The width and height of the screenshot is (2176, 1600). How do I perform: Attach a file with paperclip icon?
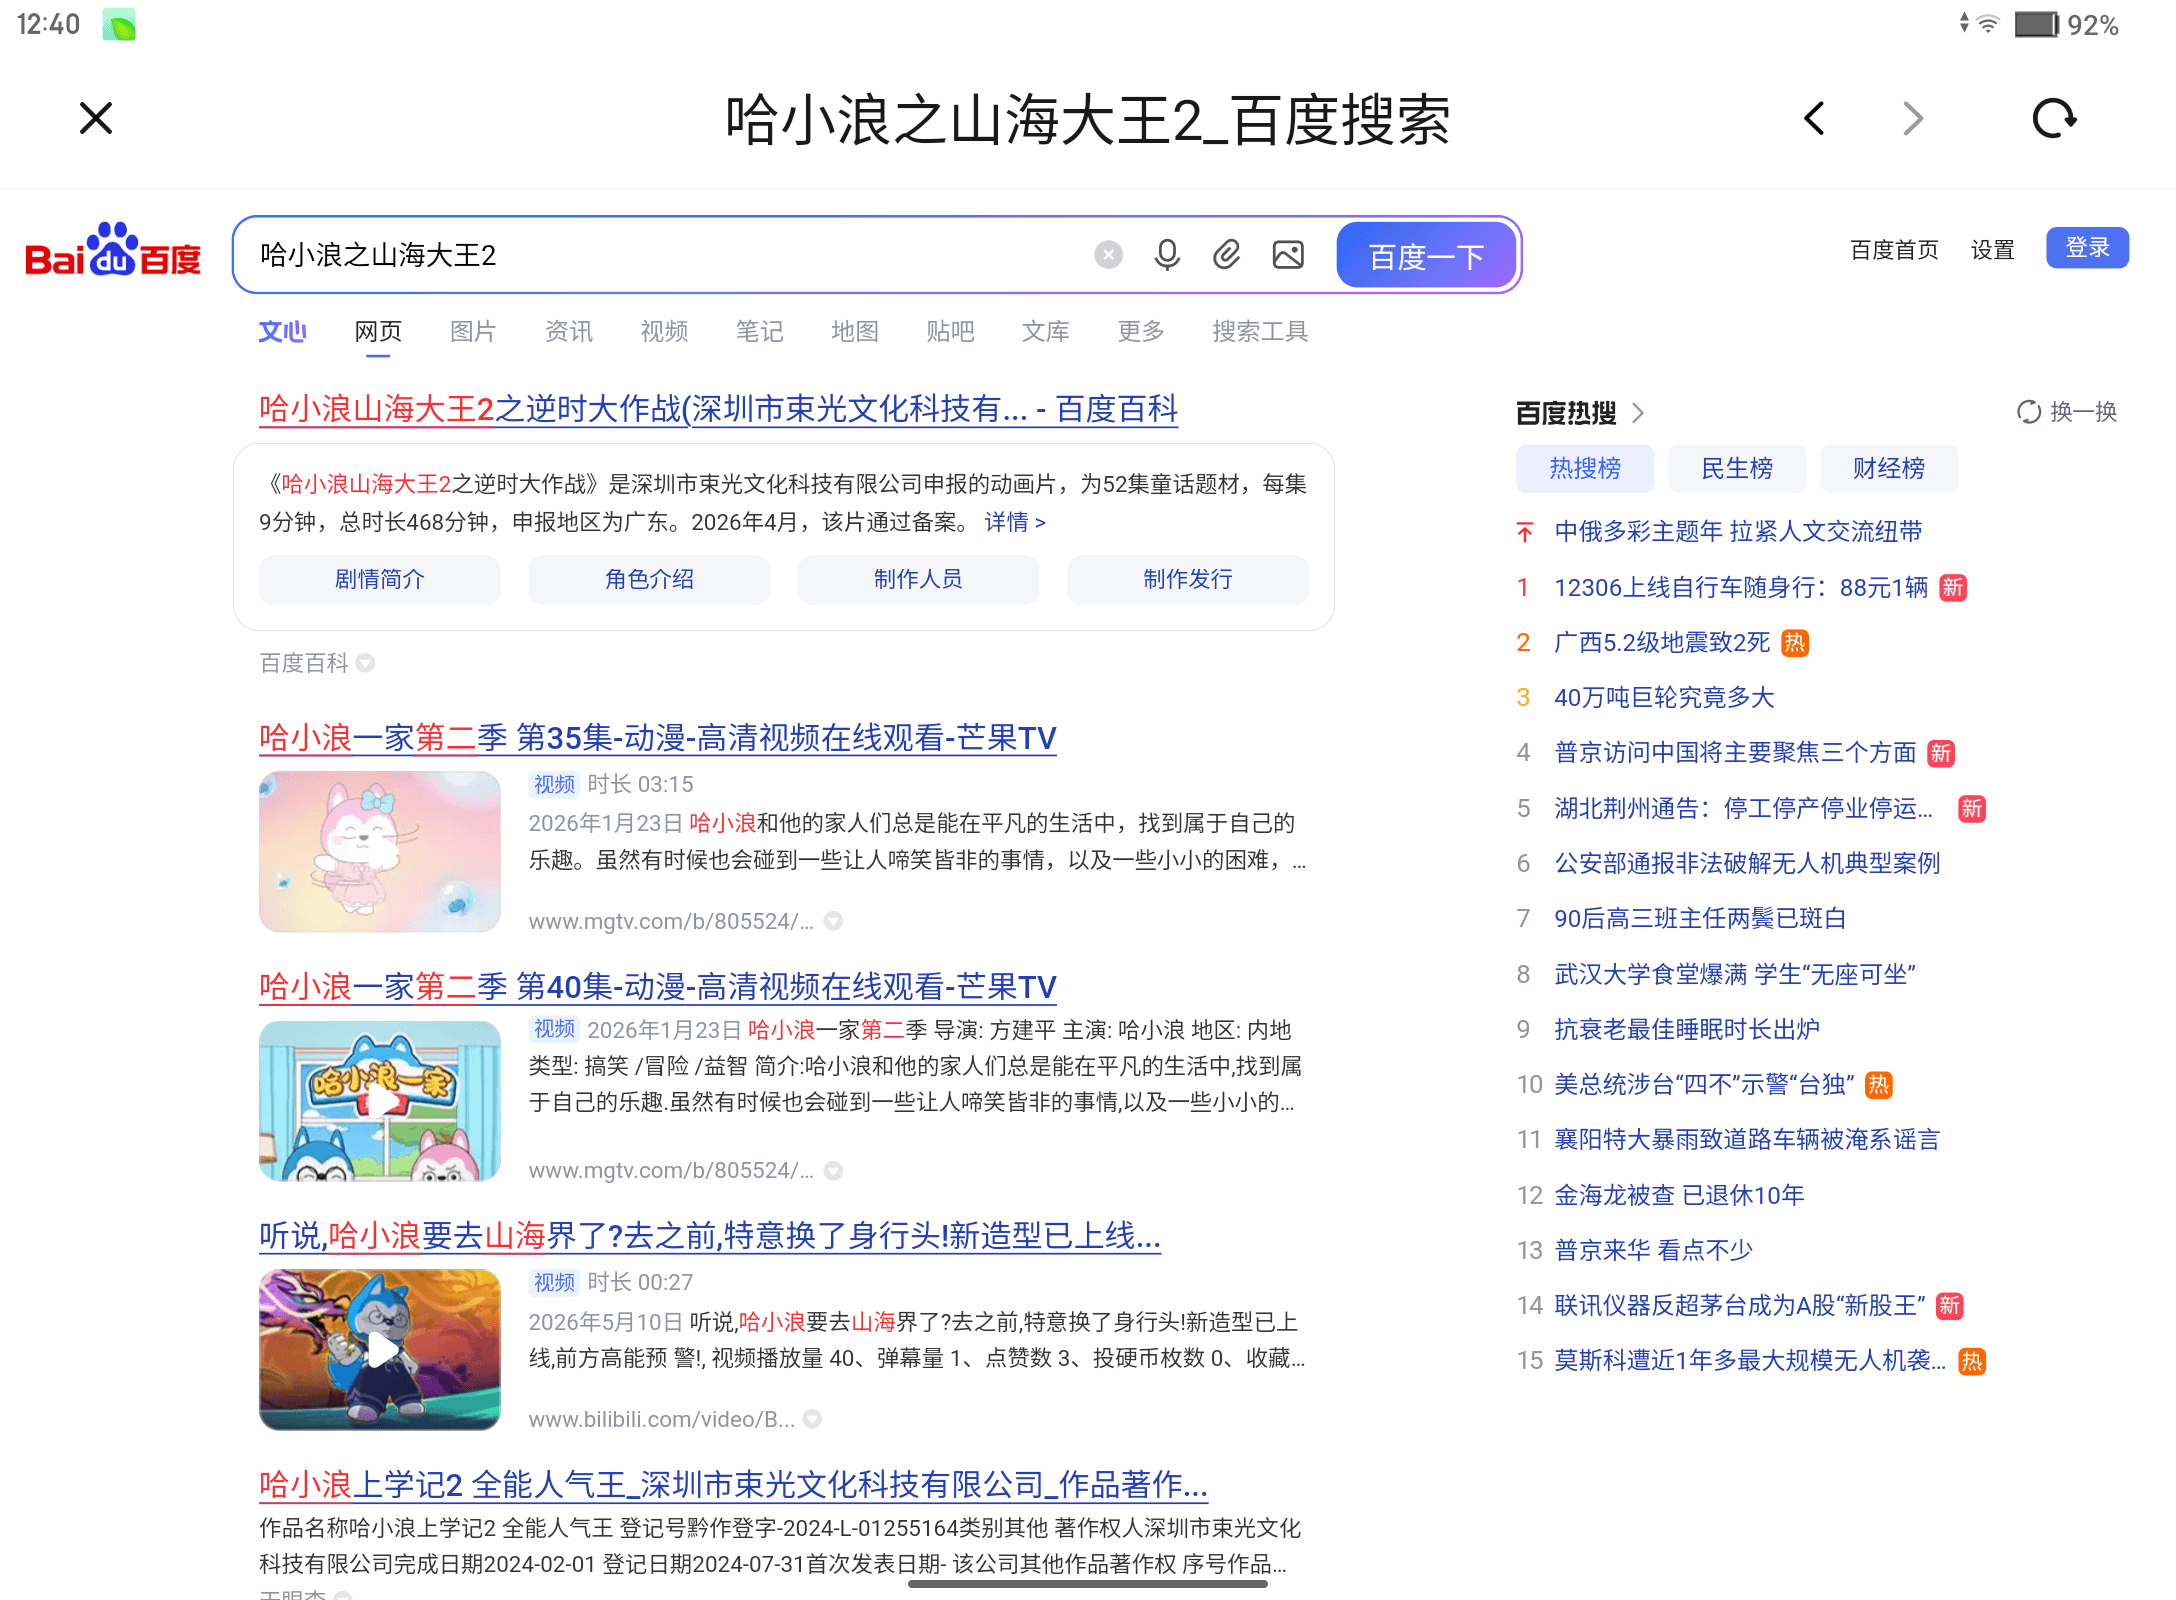tap(1227, 255)
